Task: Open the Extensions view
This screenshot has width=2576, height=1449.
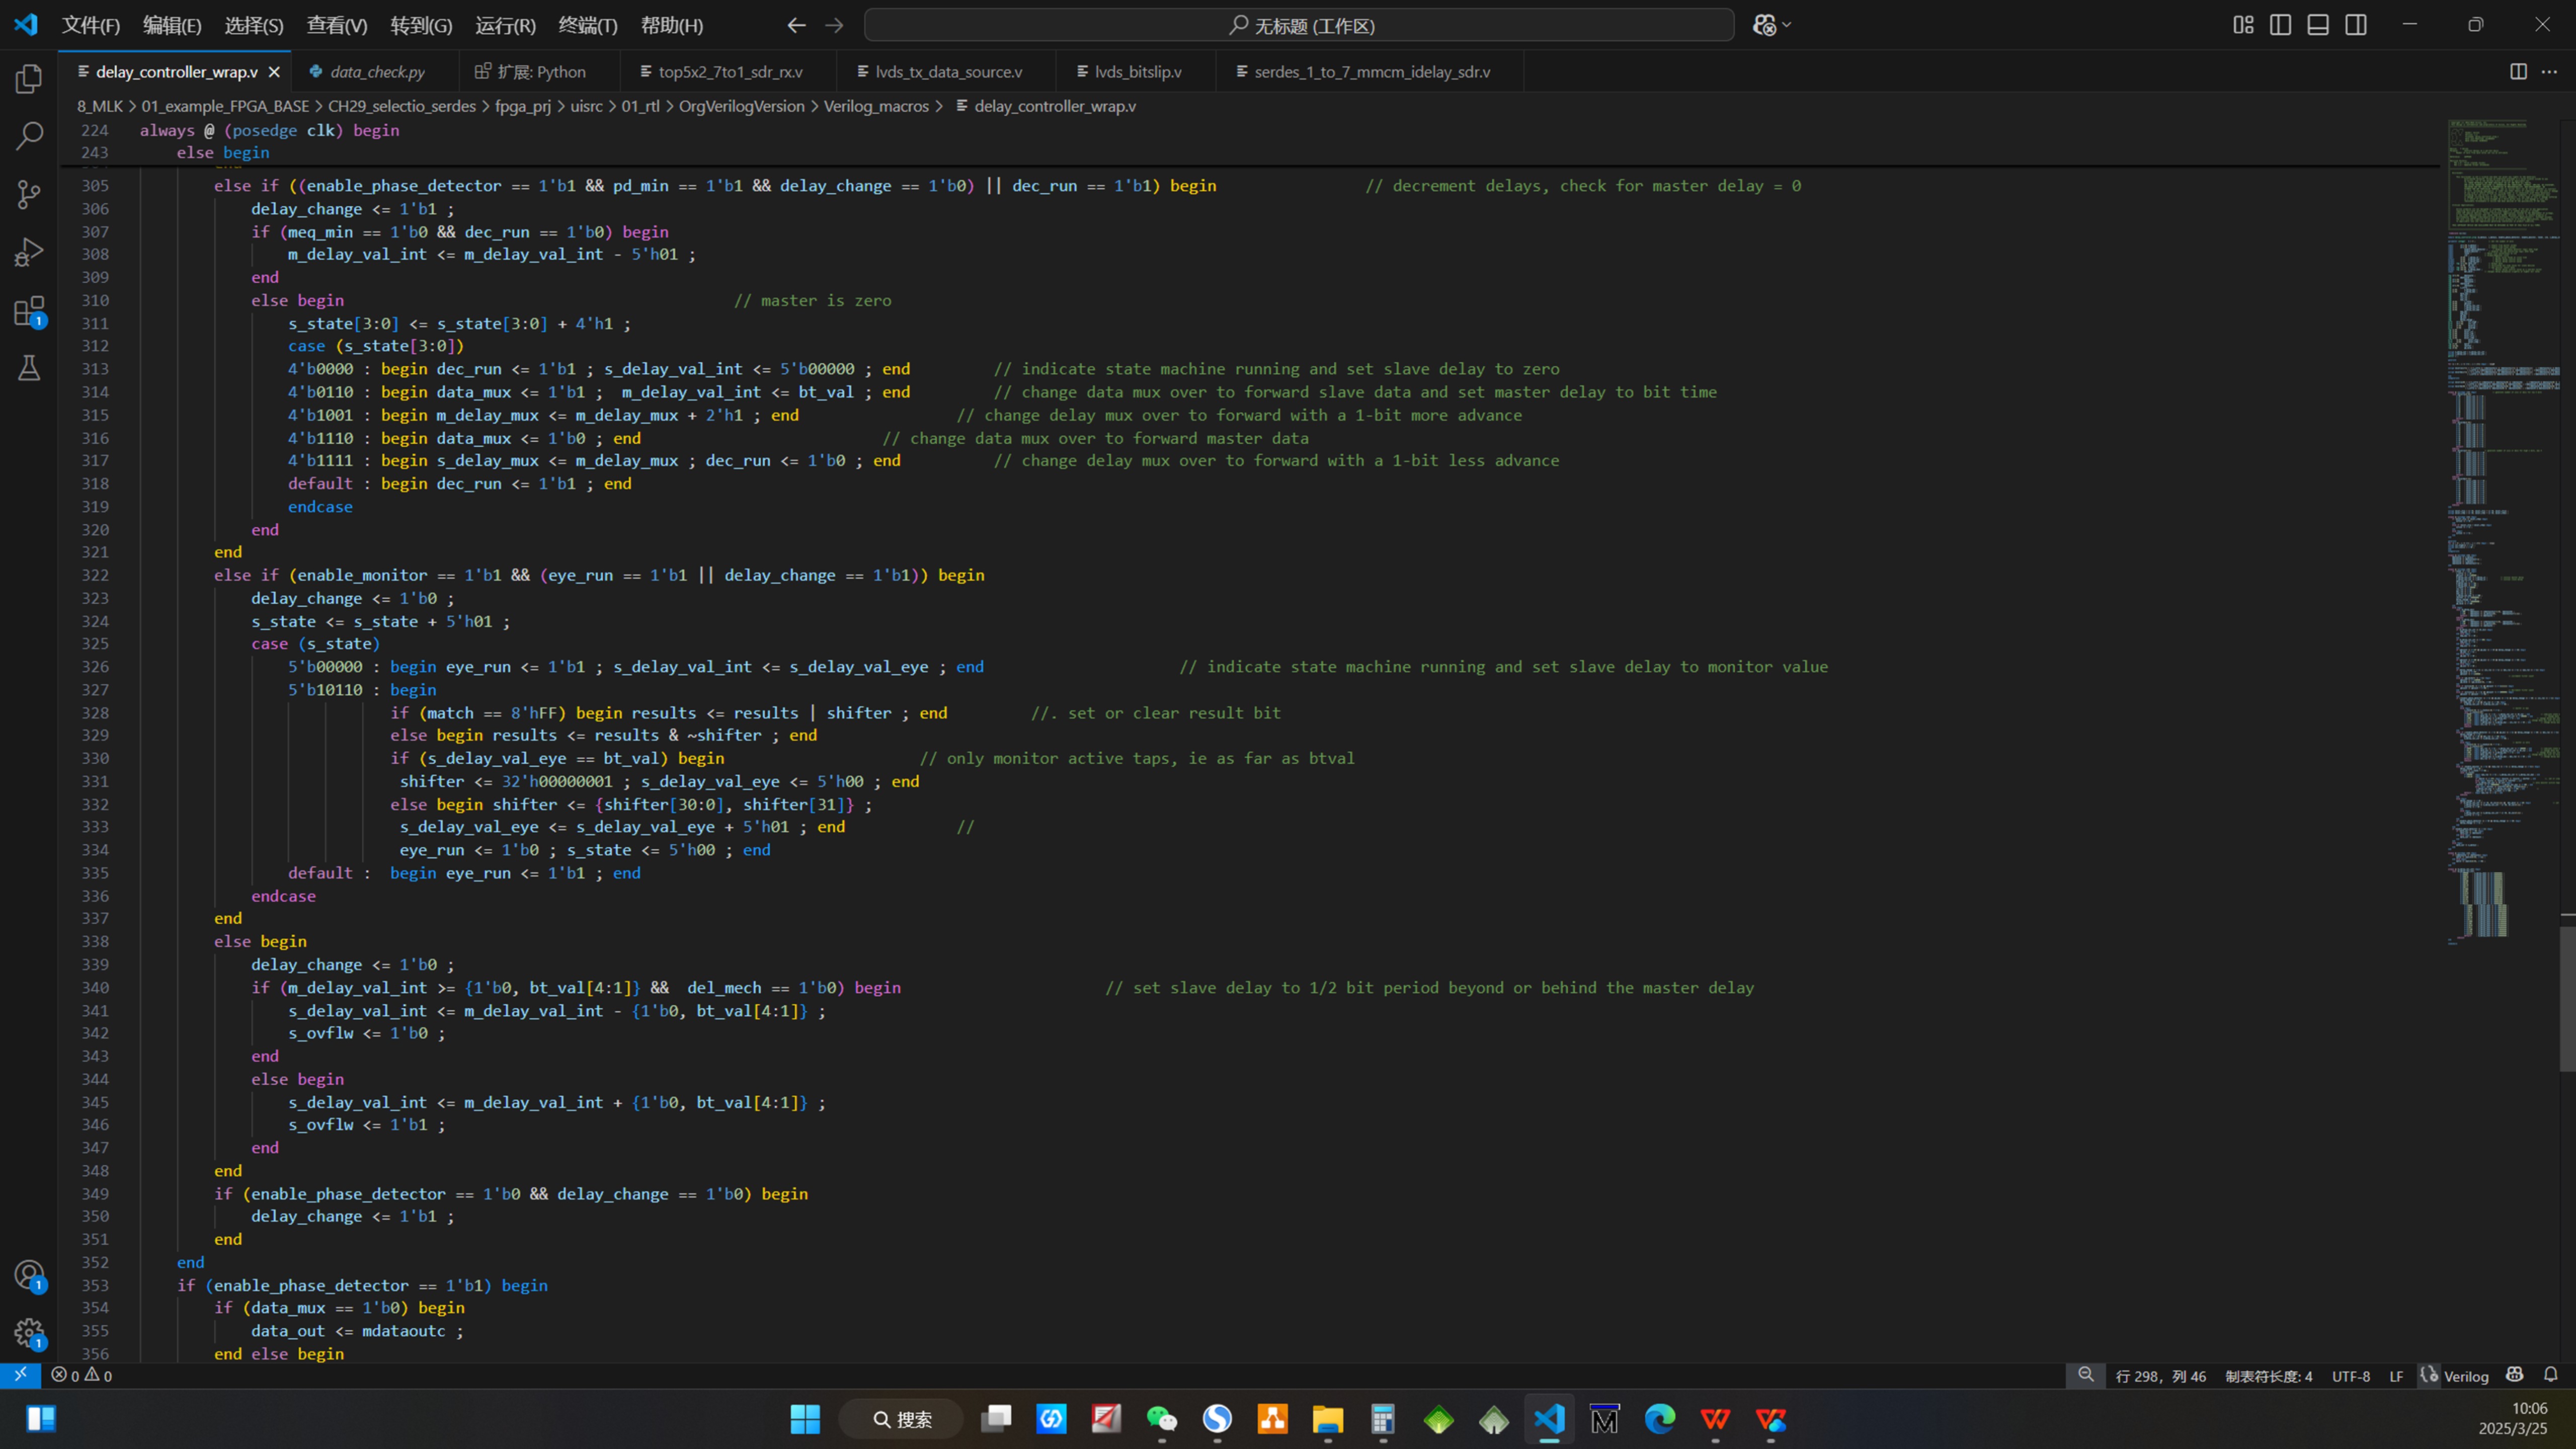Action: [29, 311]
